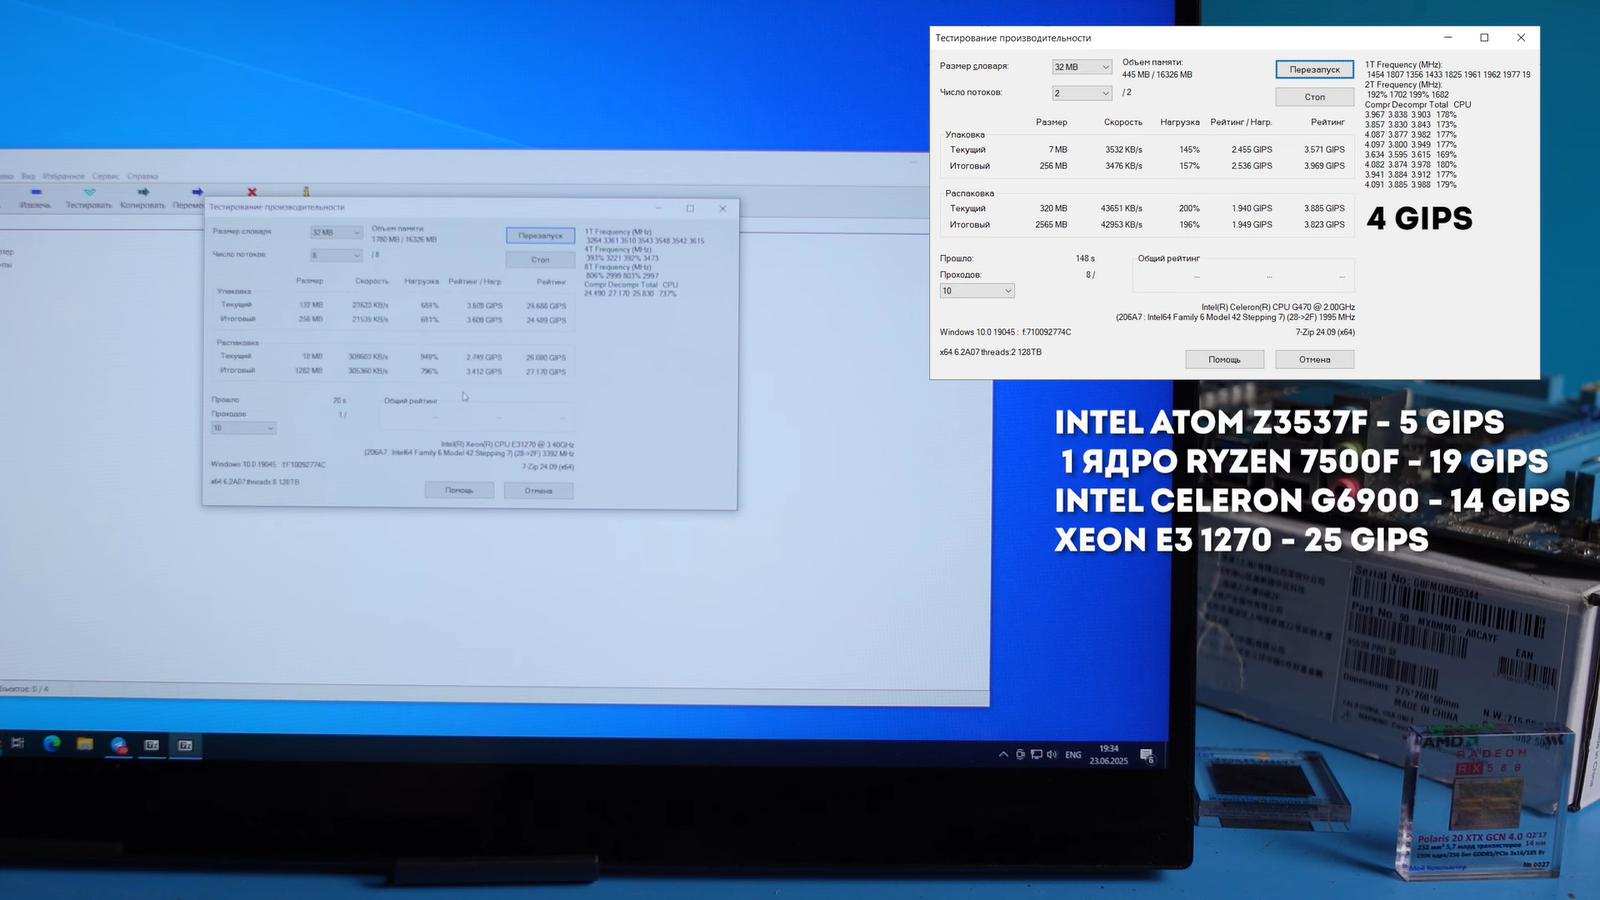Open the notification center tray icon
This screenshot has height=900, width=1600.
coord(1147,755)
